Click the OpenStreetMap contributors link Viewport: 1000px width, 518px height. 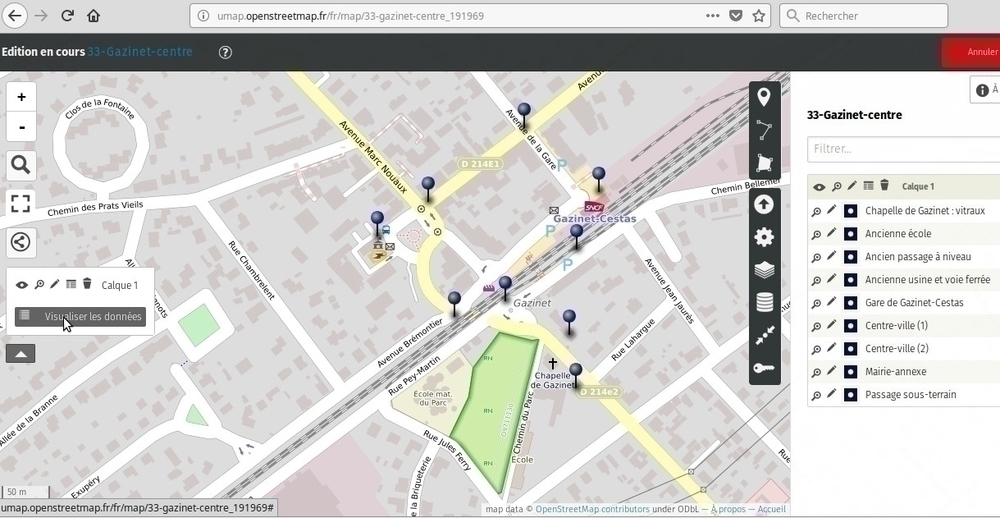591,509
